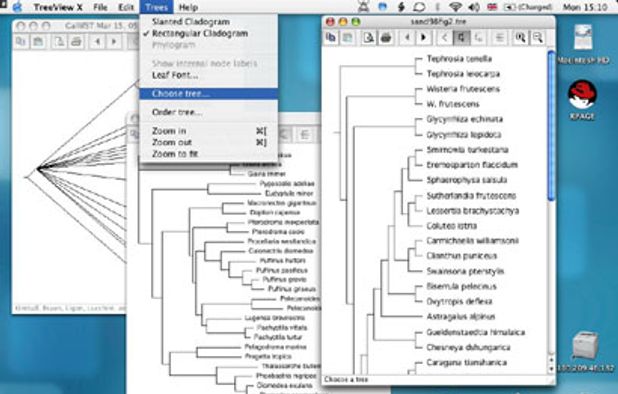This screenshot has width=618, height=394.
Task: Click Paste icon in sand98fig2.tre toolbar
Action: (347, 38)
